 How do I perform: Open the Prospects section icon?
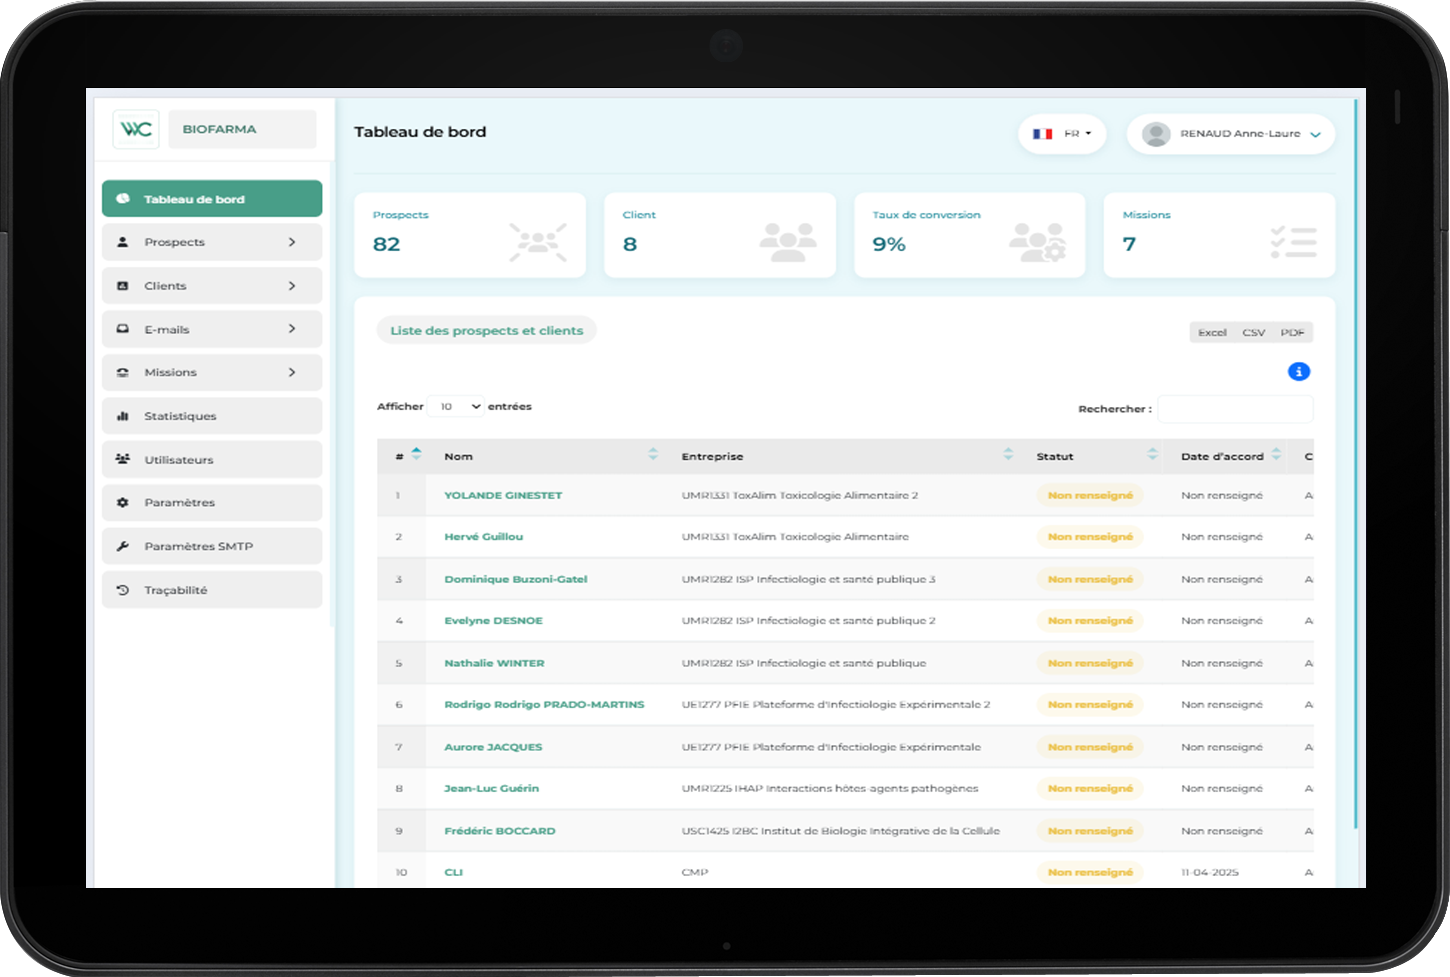point(122,241)
